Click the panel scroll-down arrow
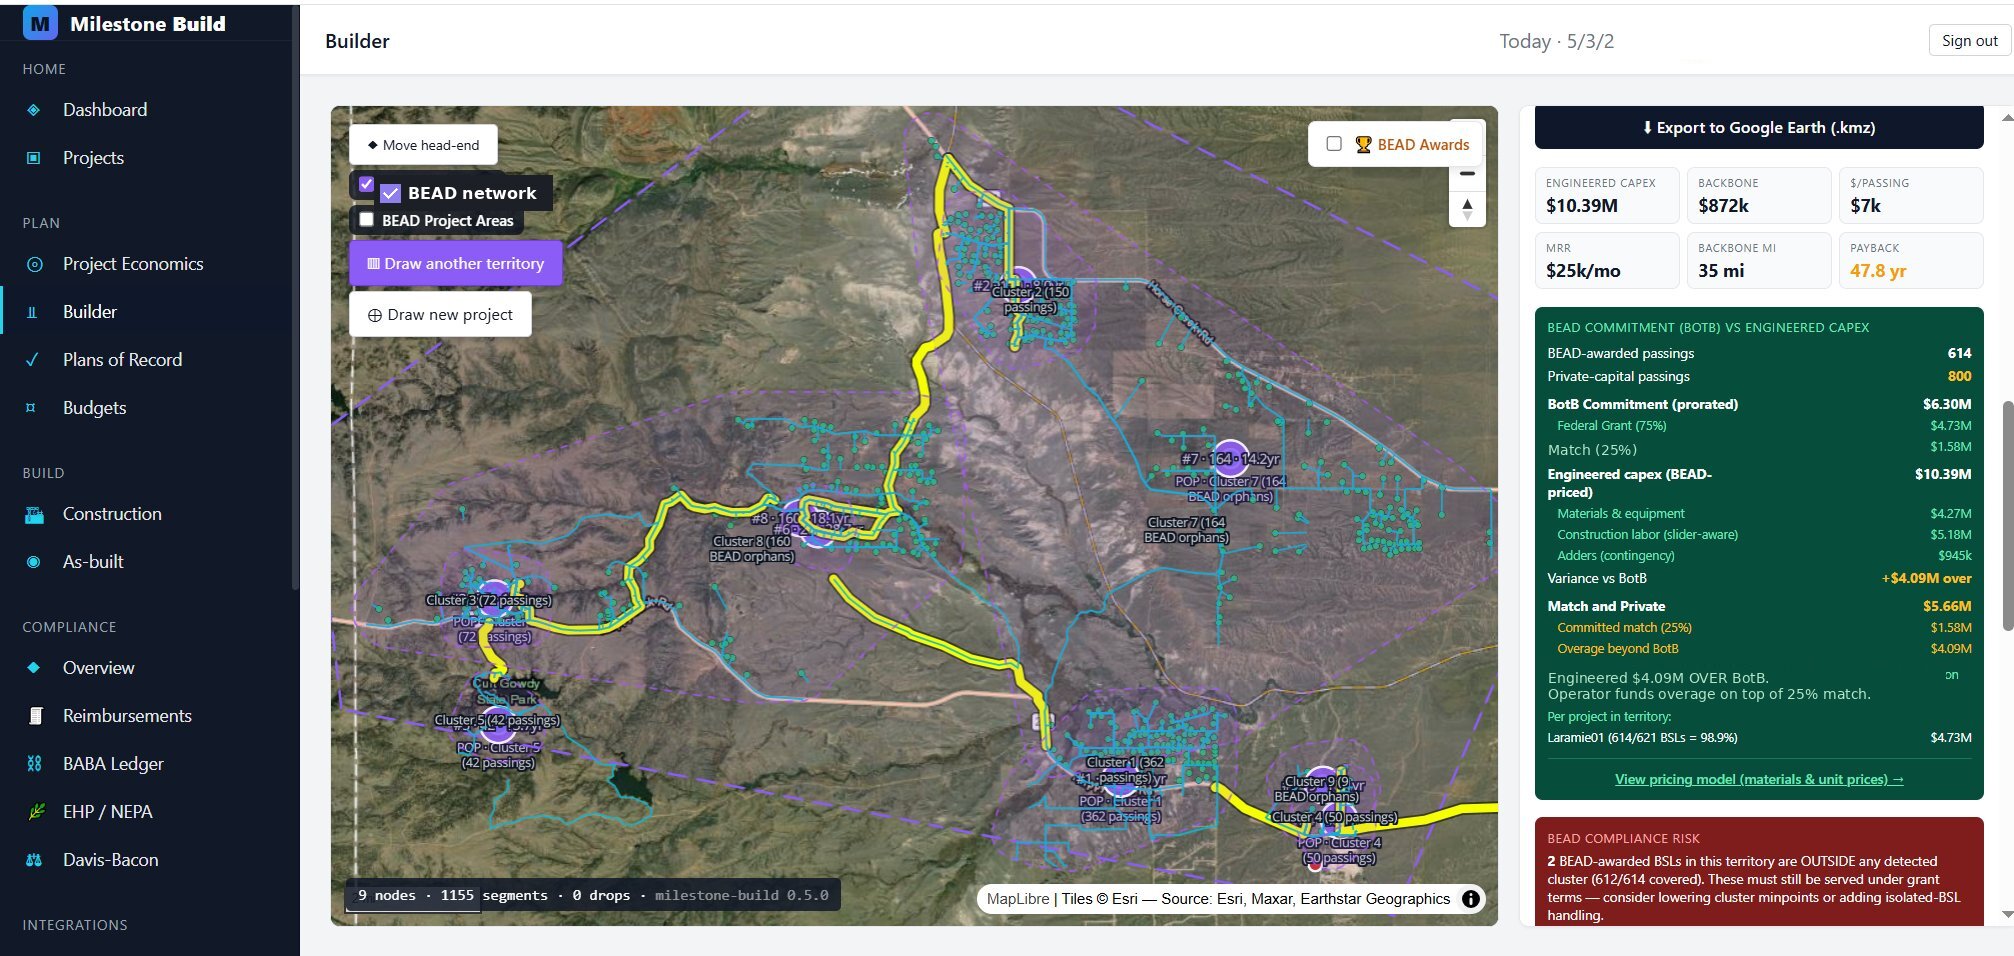Viewport: 2014px width, 956px height. click(x=2007, y=914)
